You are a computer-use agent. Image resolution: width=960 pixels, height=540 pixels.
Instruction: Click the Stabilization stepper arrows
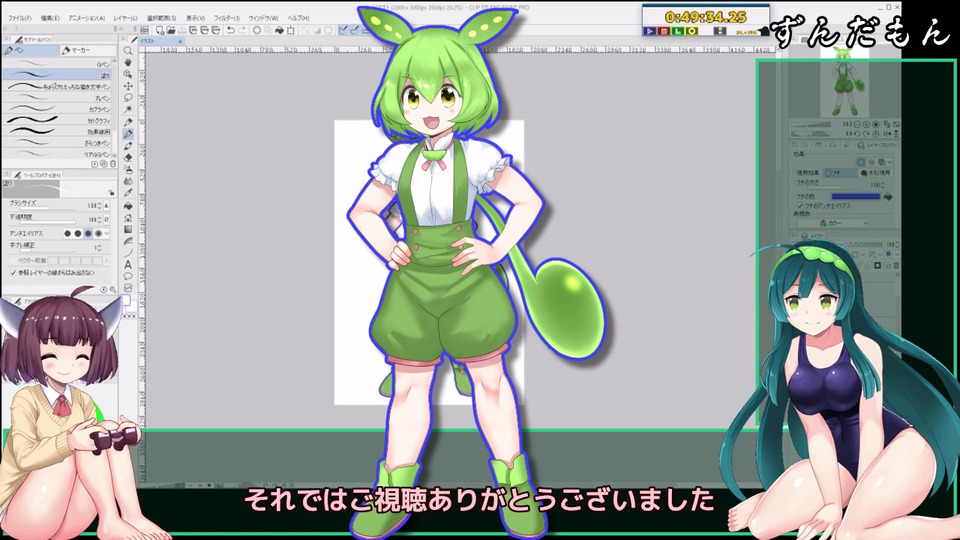pos(100,248)
